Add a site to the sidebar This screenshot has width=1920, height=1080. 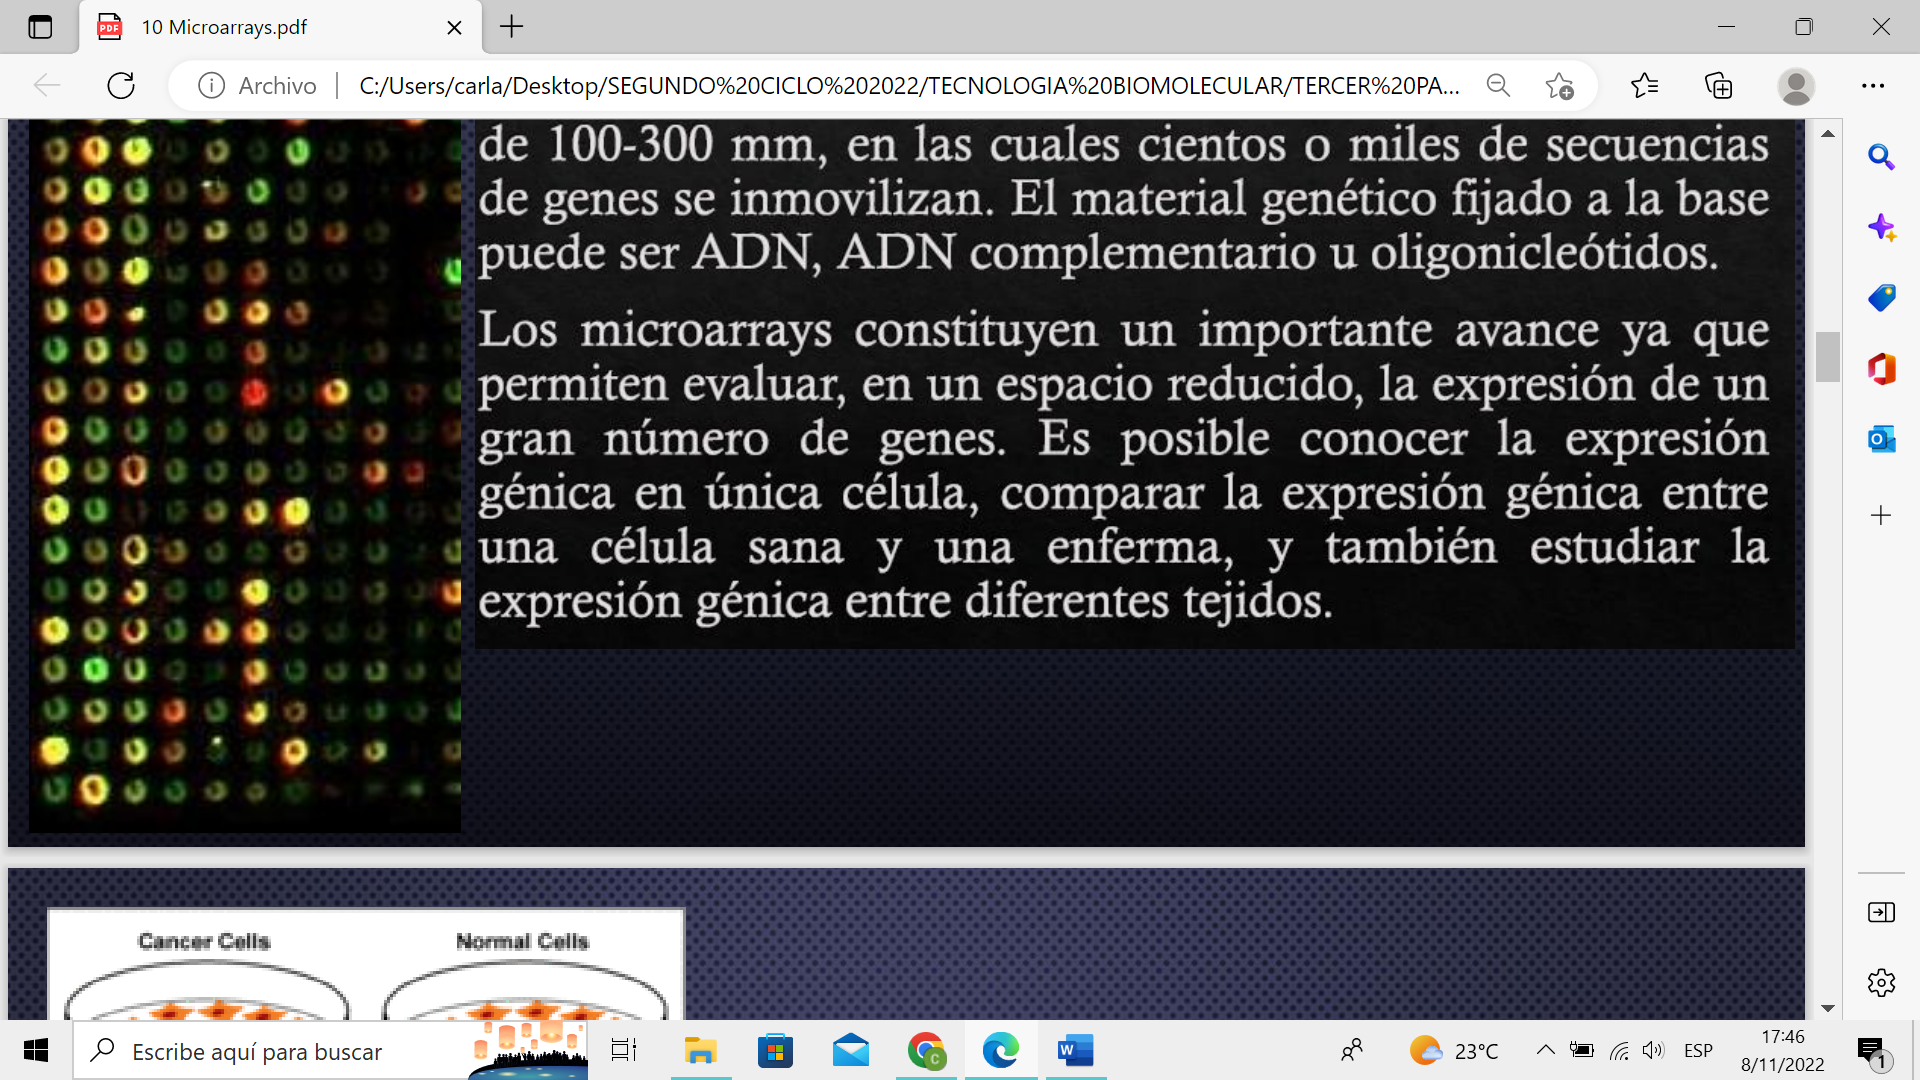coord(1881,516)
